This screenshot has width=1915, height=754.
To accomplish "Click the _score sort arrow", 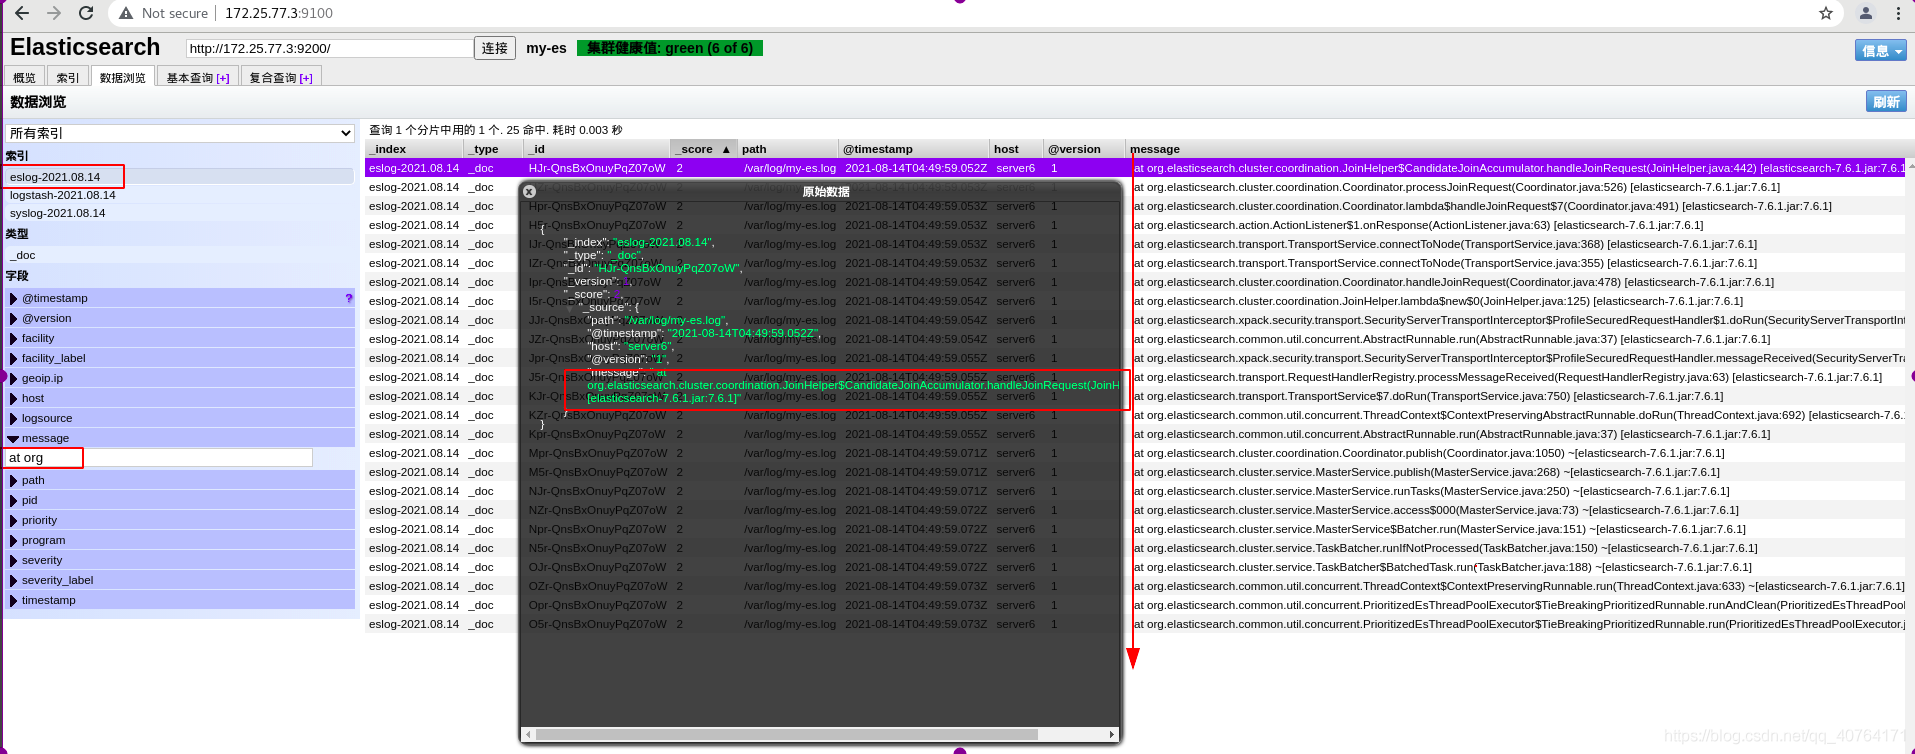I will (x=726, y=149).
